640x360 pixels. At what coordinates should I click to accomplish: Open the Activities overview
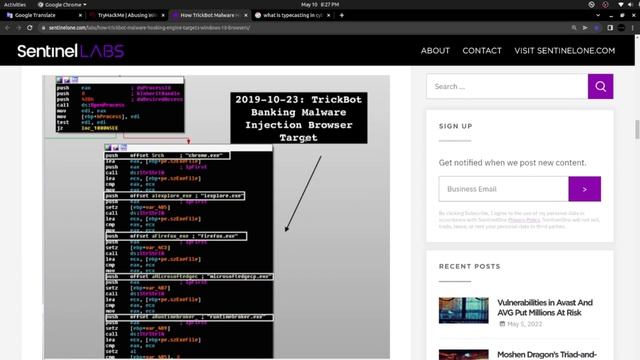[x=15, y=4]
